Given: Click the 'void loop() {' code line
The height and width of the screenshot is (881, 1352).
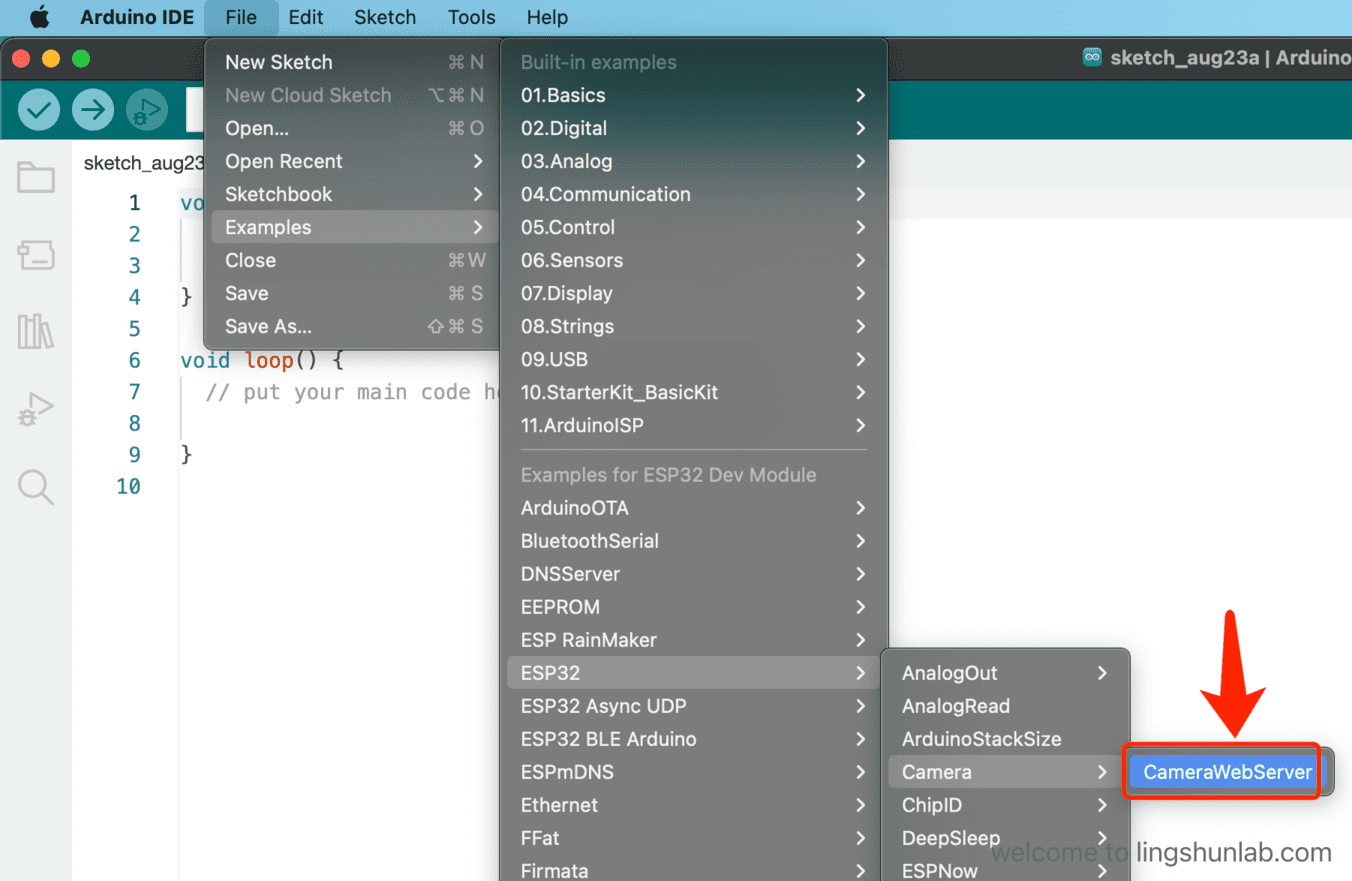Looking at the screenshot, I should point(262,360).
